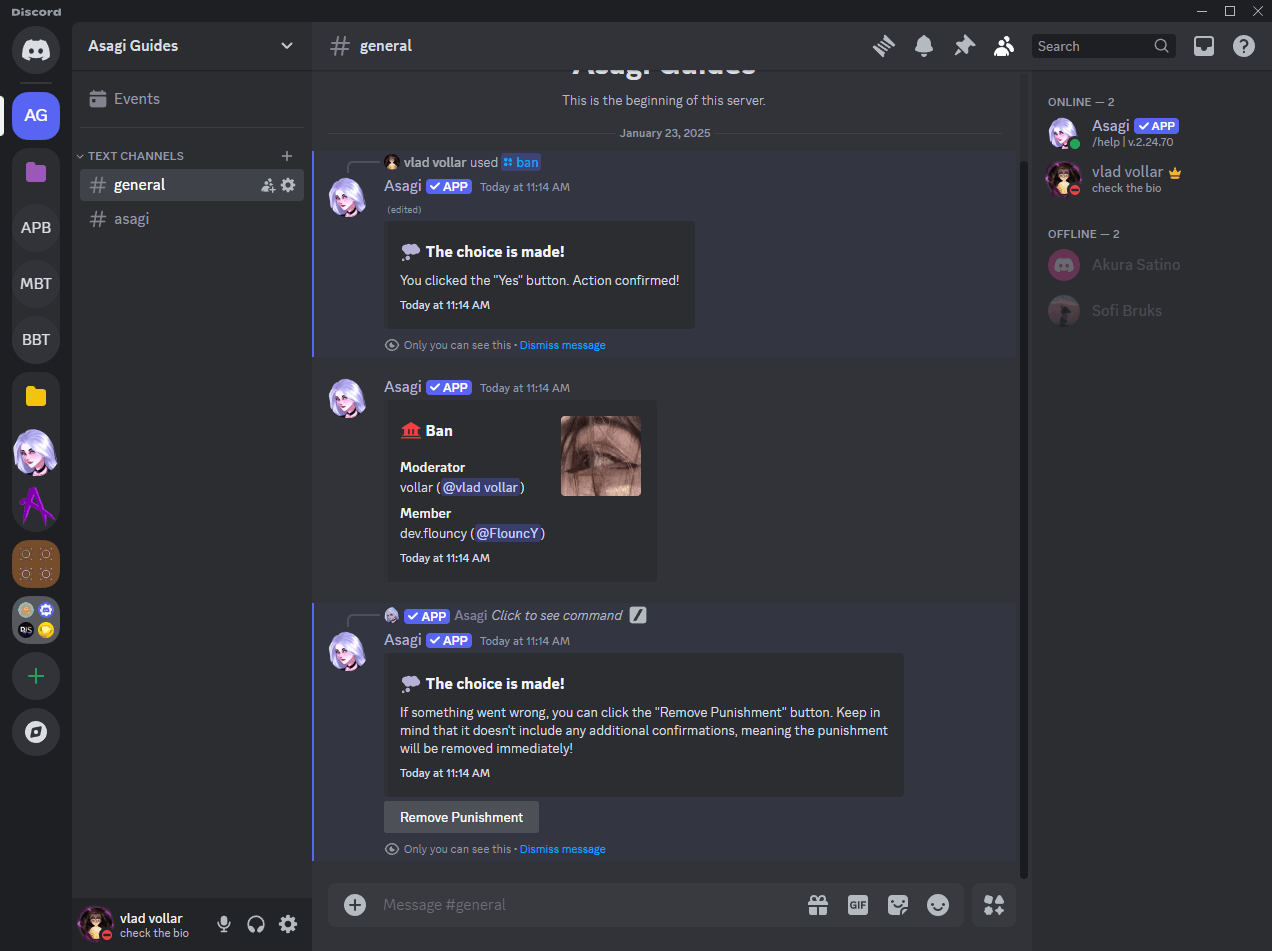Expand the folder with four small server icons
Screen dimensions: 1272x951
click(x=36, y=620)
